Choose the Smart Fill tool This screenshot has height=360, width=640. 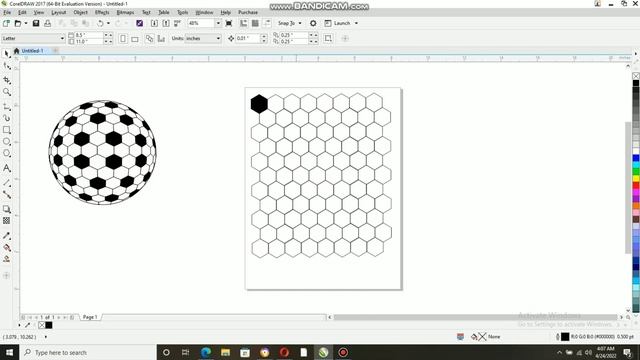7,259
